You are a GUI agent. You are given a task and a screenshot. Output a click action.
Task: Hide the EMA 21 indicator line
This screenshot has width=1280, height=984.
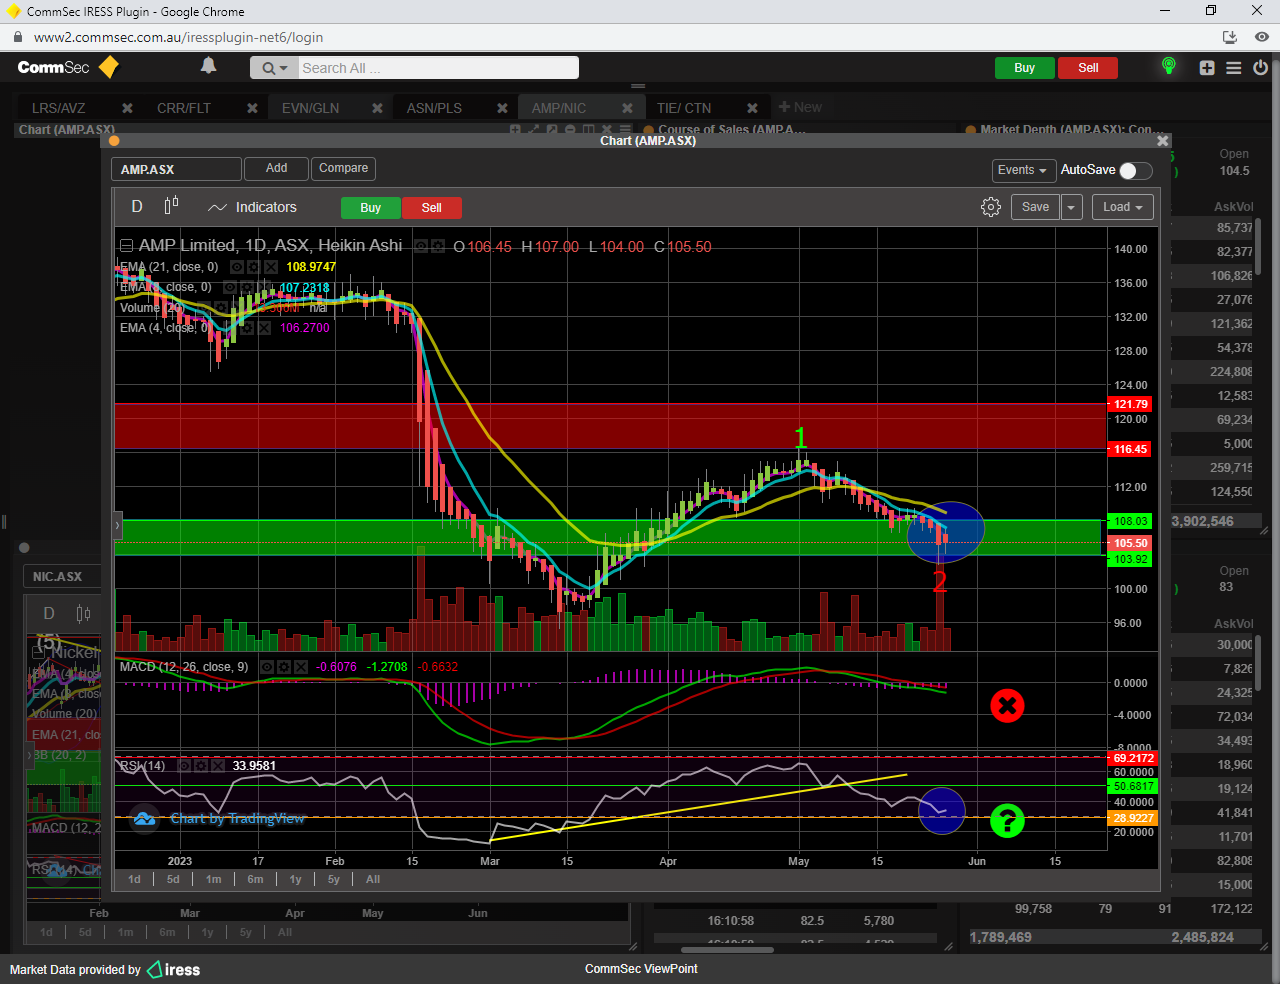pos(237,267)
